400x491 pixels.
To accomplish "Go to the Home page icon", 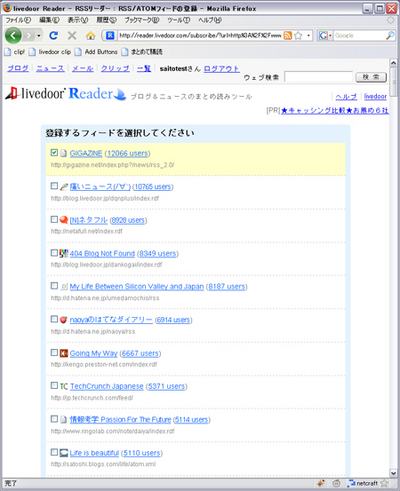I will pyautogui.click(x=90, y=35).
